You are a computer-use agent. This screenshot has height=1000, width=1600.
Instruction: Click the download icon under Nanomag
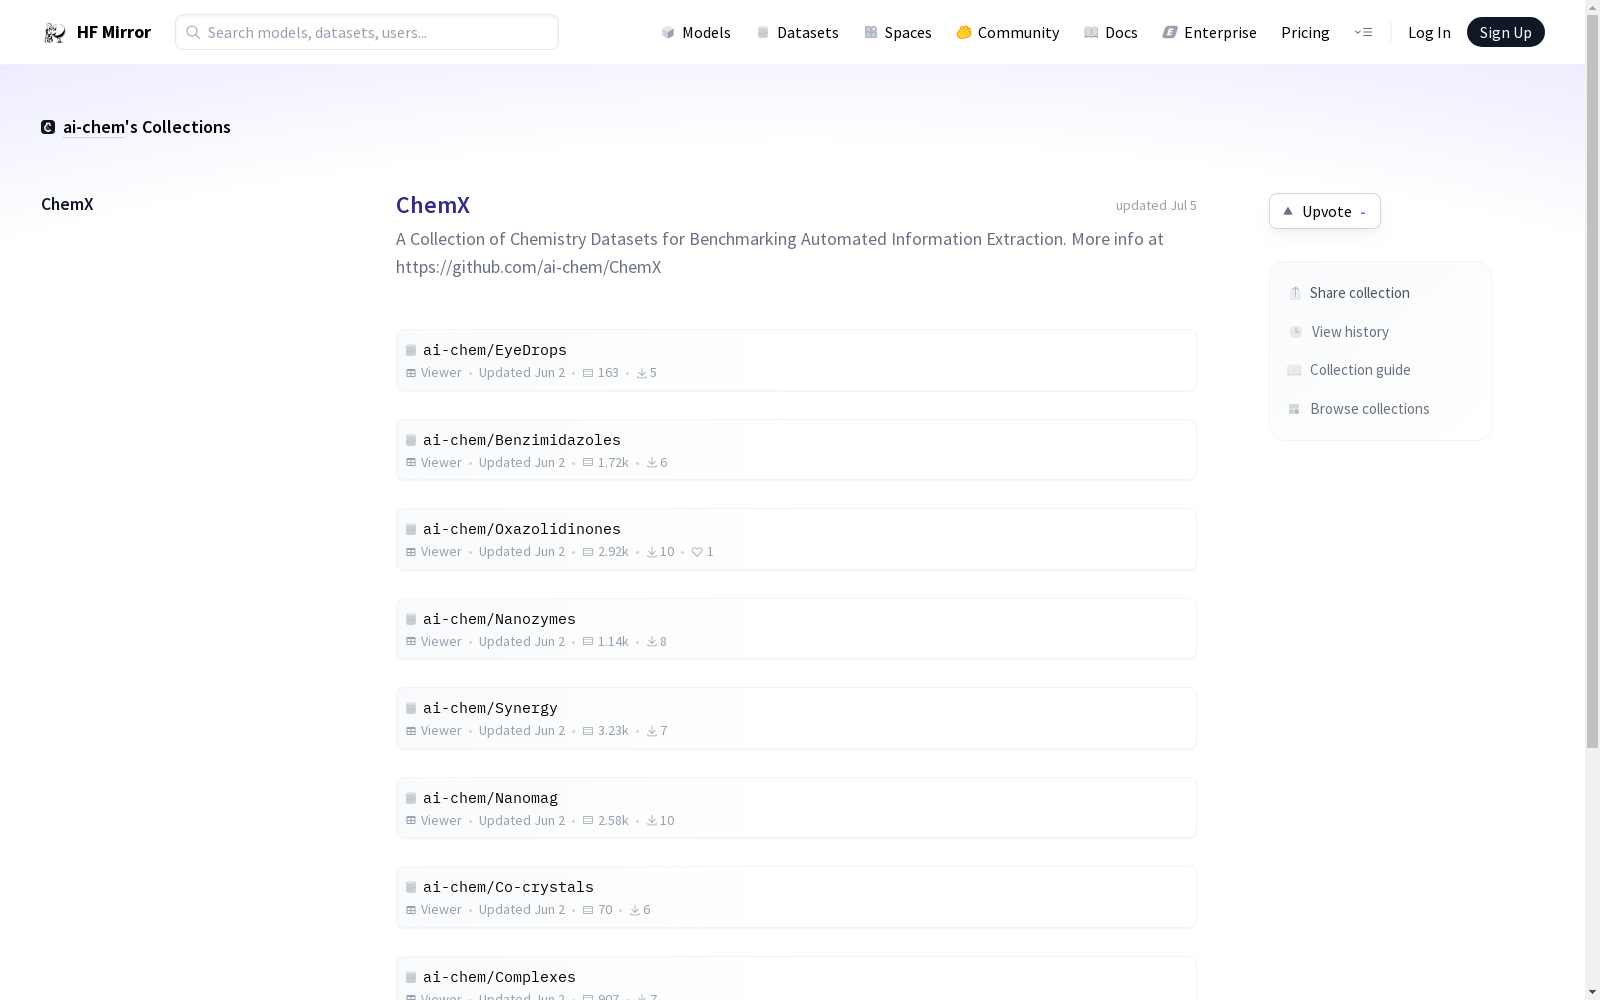click(652, 821)
